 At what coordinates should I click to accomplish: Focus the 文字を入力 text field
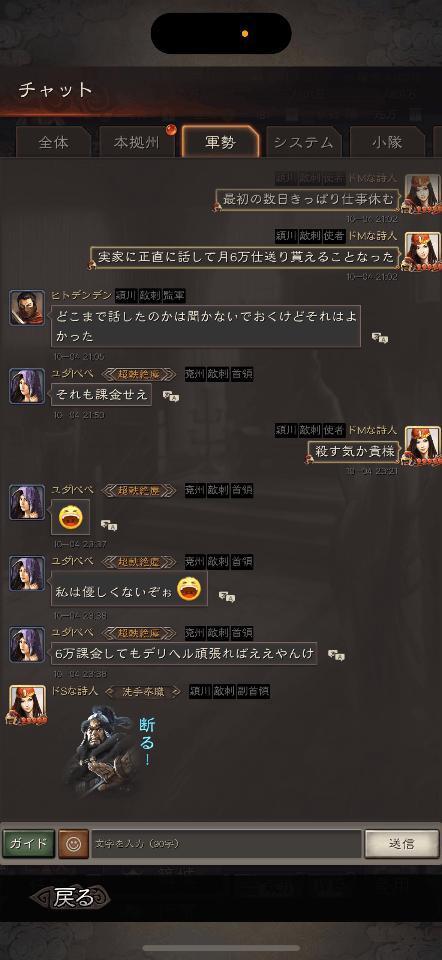227,844
